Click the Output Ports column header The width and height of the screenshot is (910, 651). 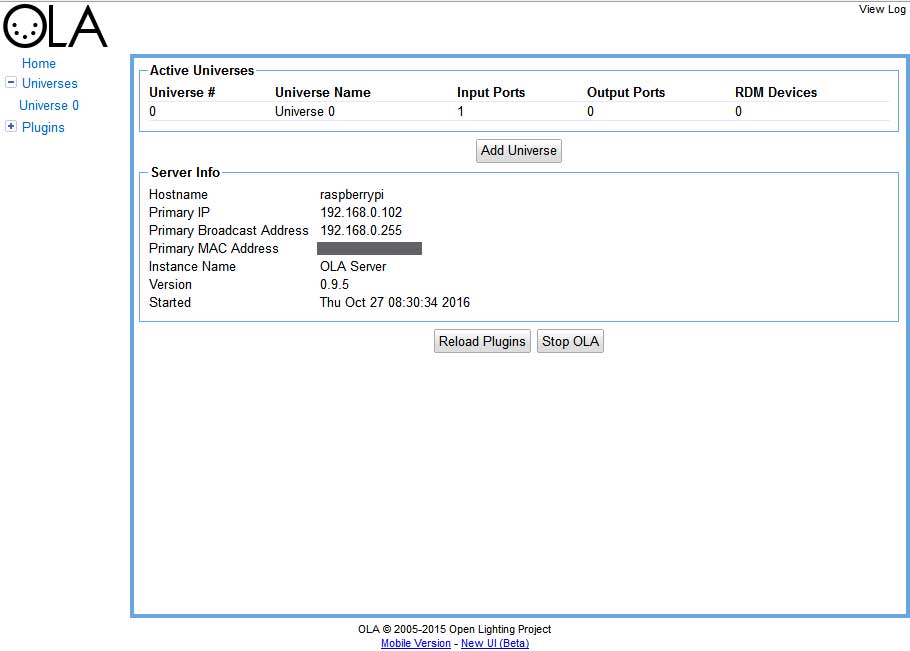click(x=625, y=93)
